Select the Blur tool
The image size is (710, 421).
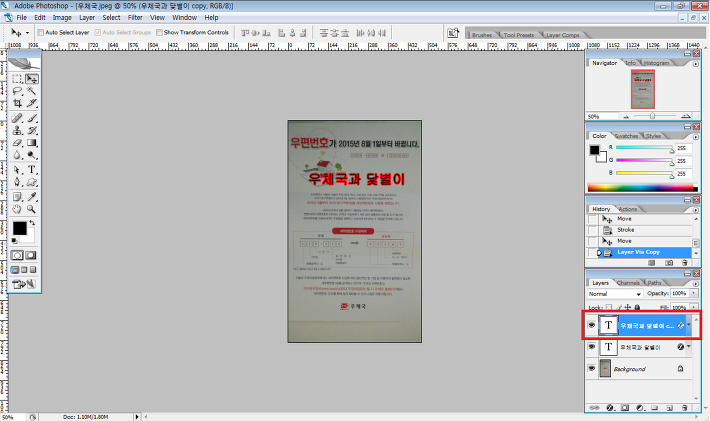(17, 155)
